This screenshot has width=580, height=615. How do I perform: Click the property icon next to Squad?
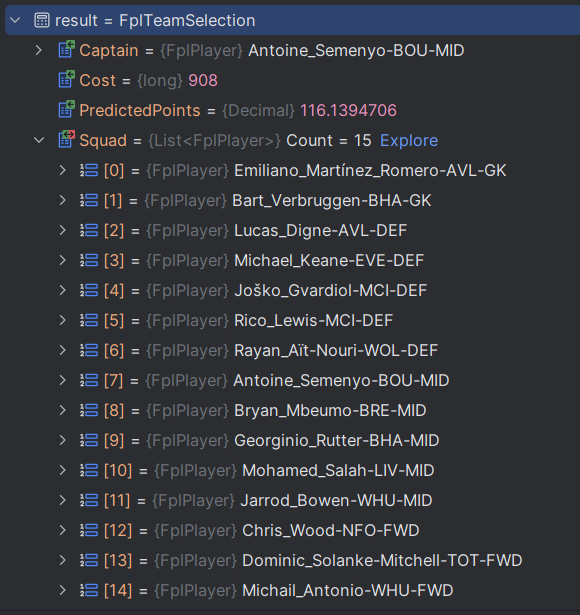click(66, 139)
